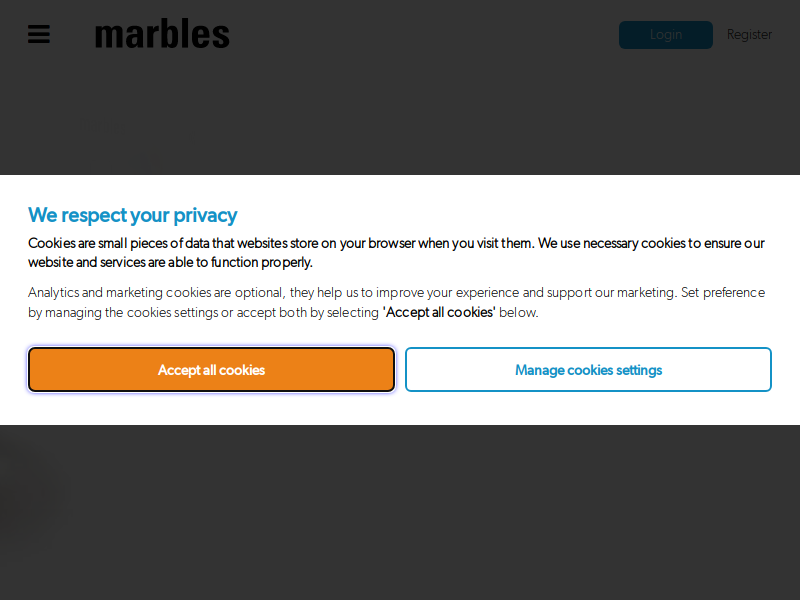This screenshot has width=800, height=600.
Task: Open Manage cookies settings
Action: 588,369
